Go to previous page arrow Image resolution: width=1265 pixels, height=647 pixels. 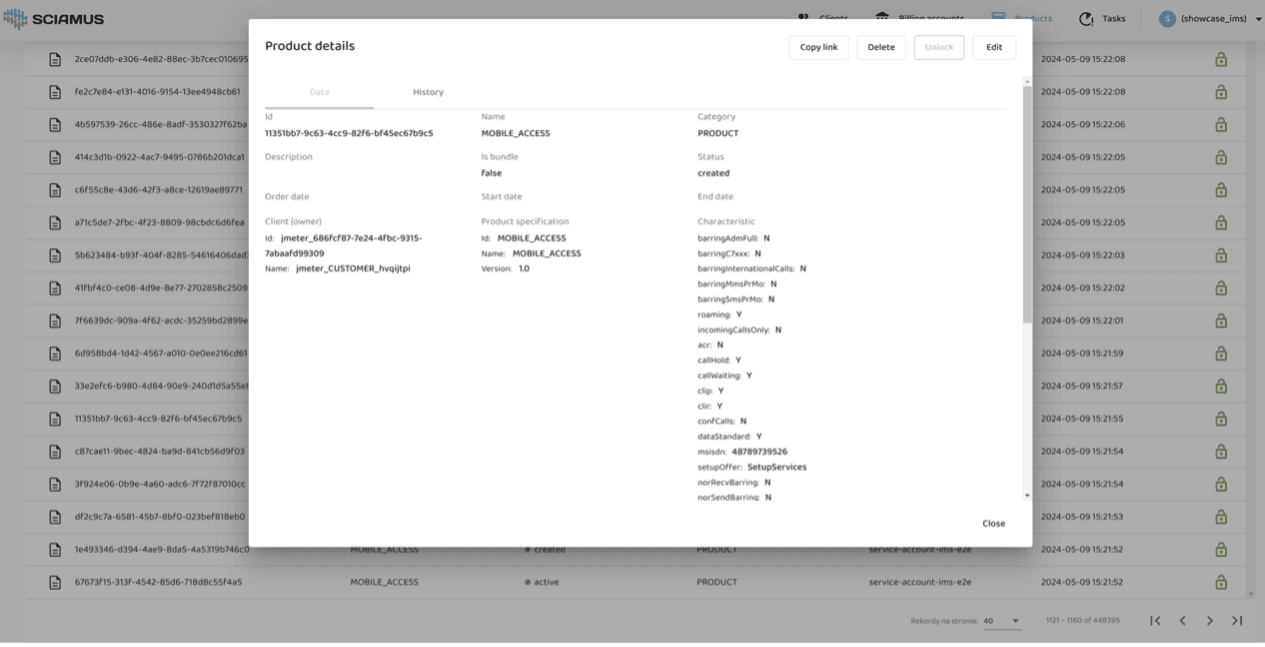[1182, 621]
